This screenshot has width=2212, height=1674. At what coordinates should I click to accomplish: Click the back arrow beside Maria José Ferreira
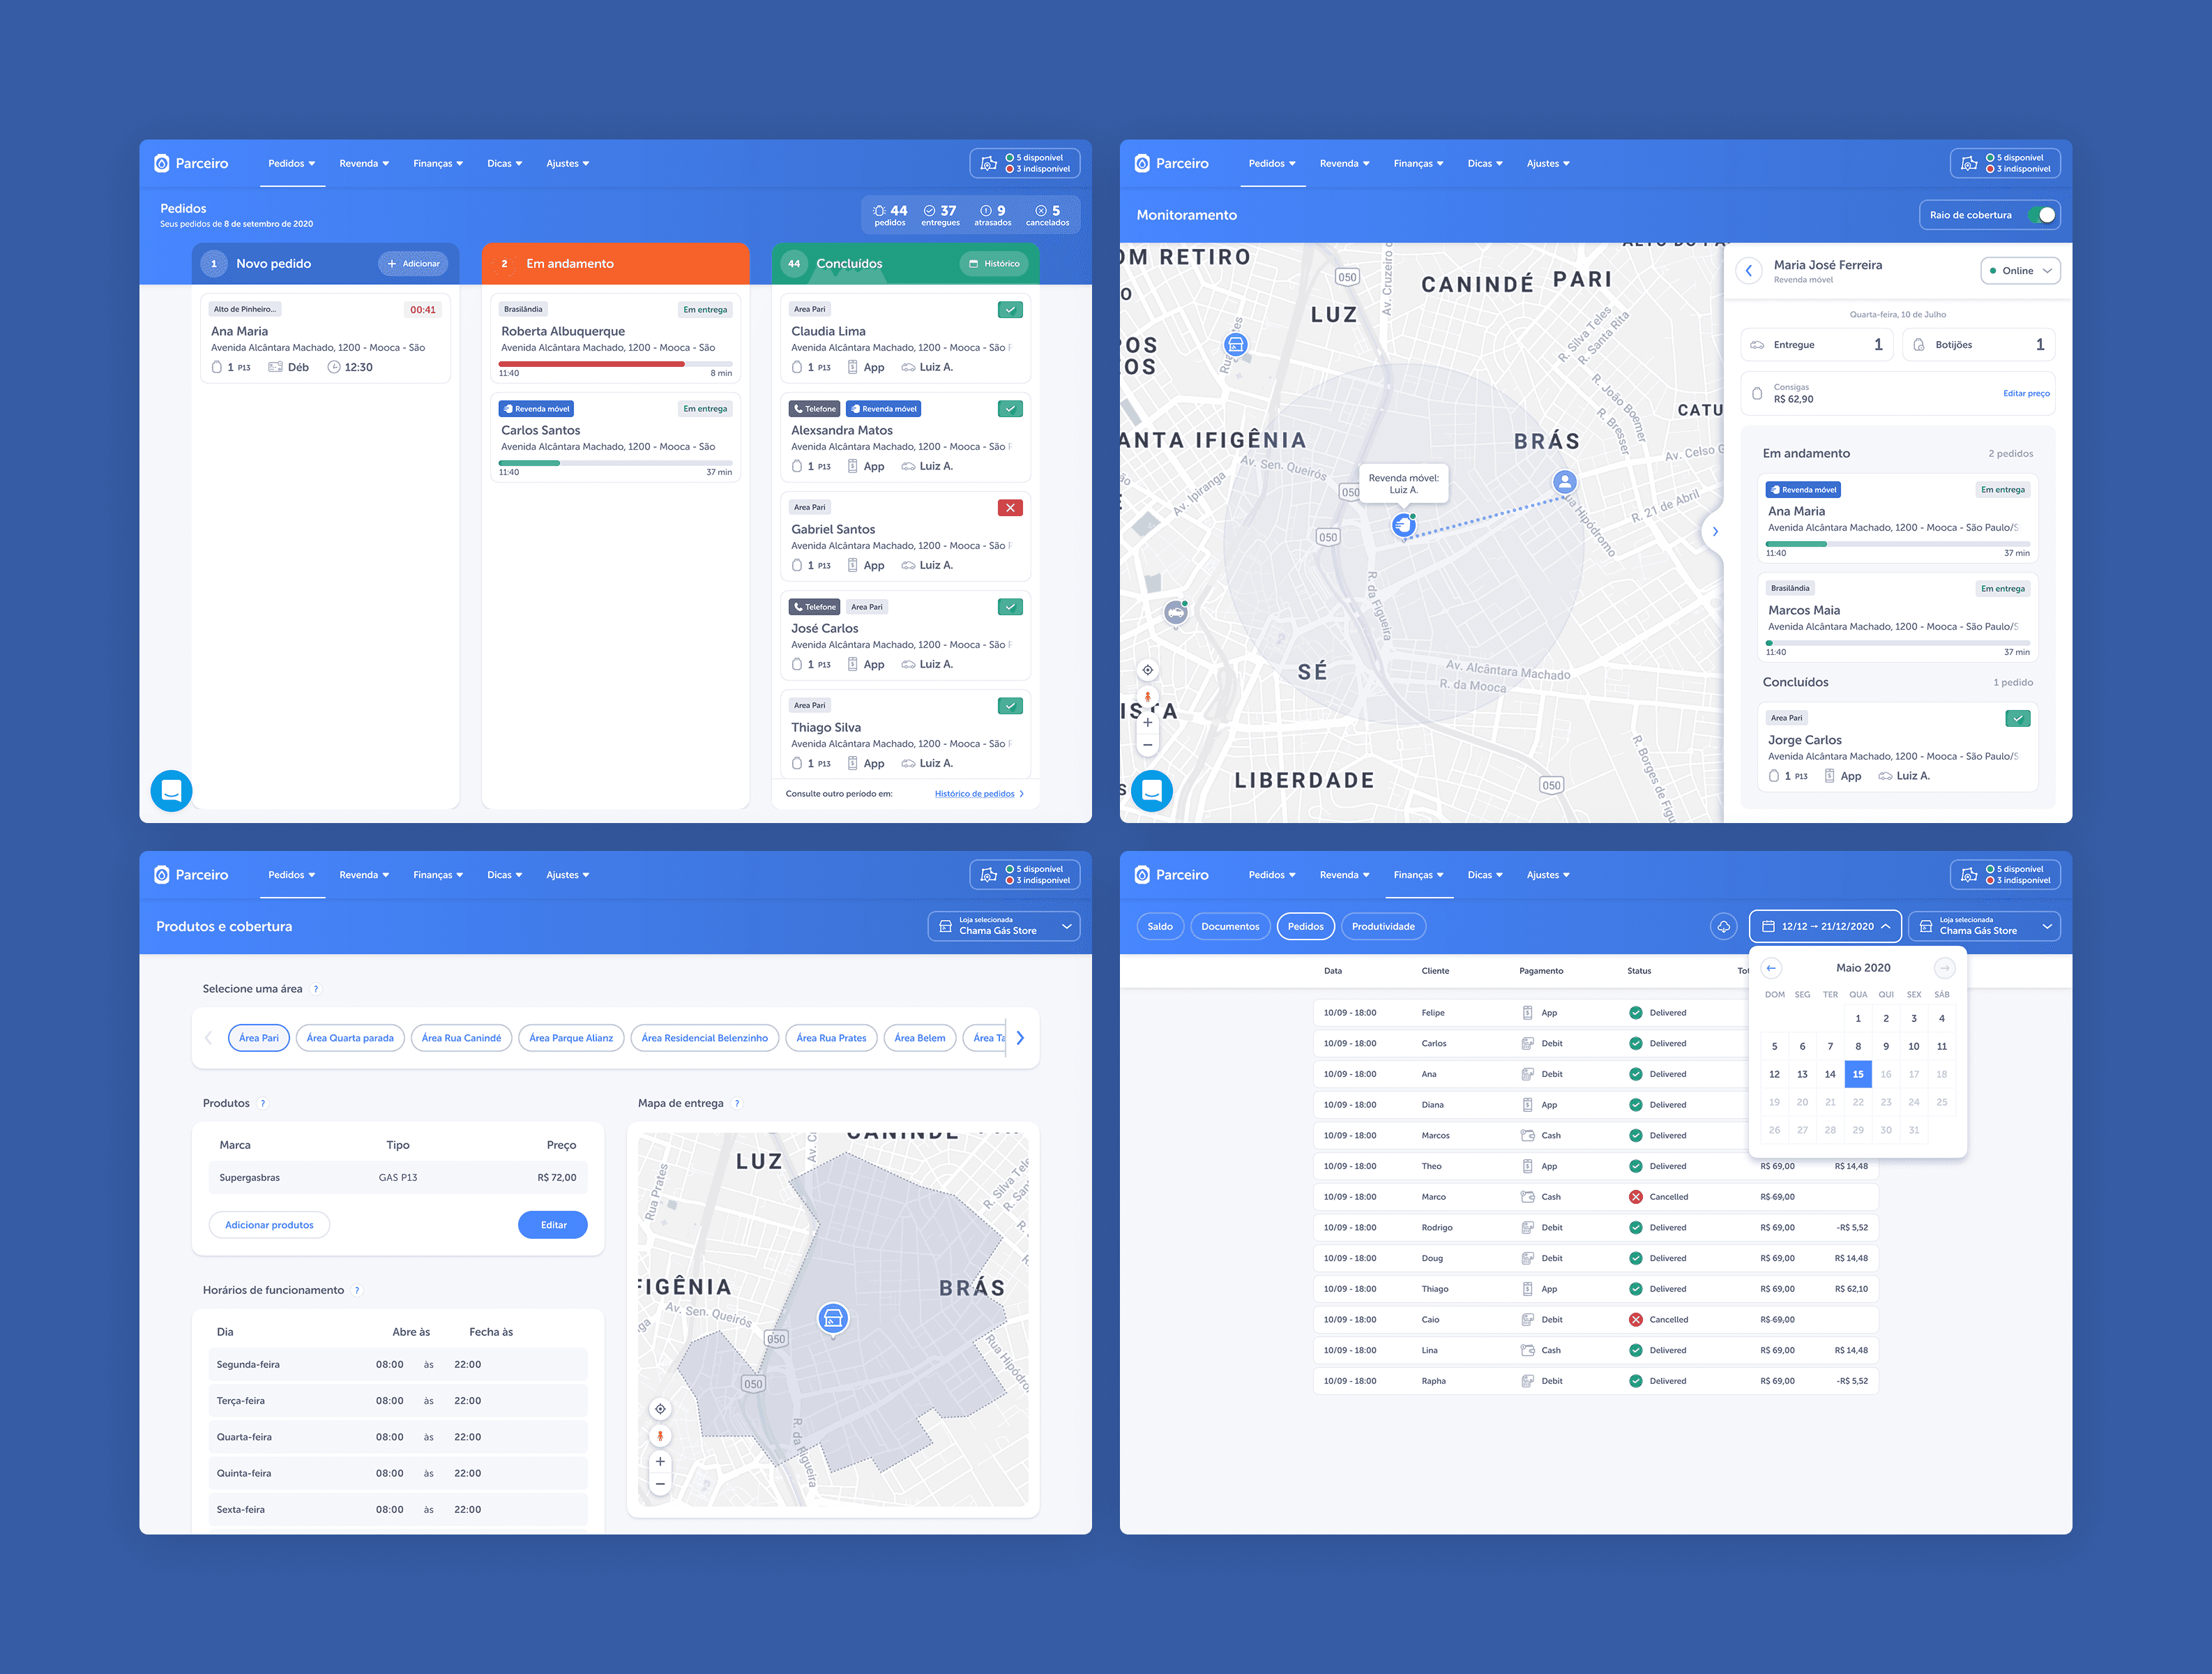point(1748,271)
